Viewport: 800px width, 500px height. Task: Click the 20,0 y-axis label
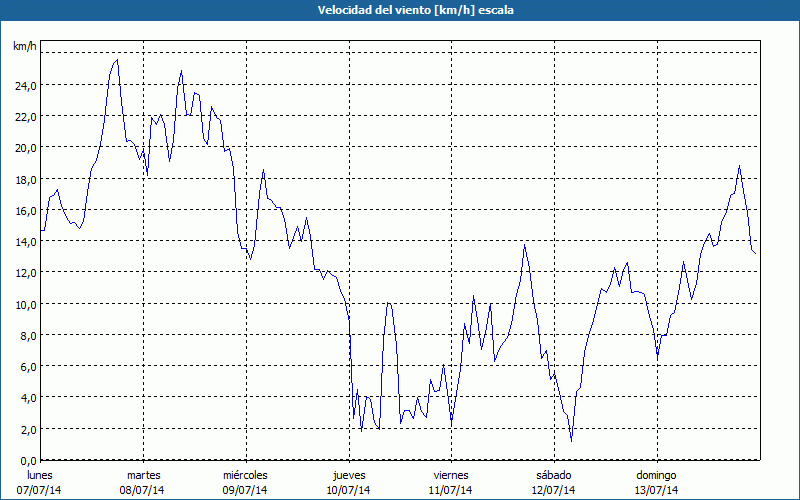(25, 148)
